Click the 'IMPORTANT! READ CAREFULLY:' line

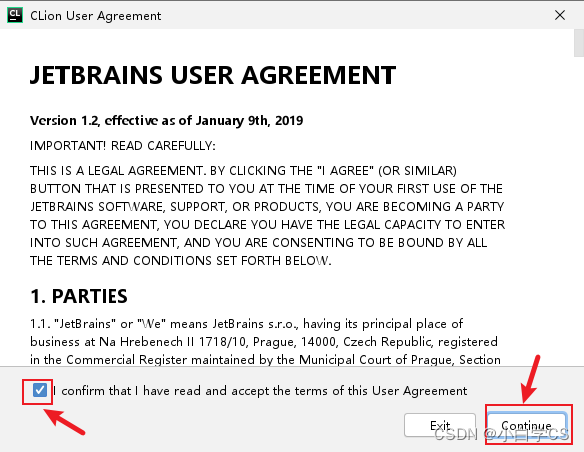[x=123, y=146]
